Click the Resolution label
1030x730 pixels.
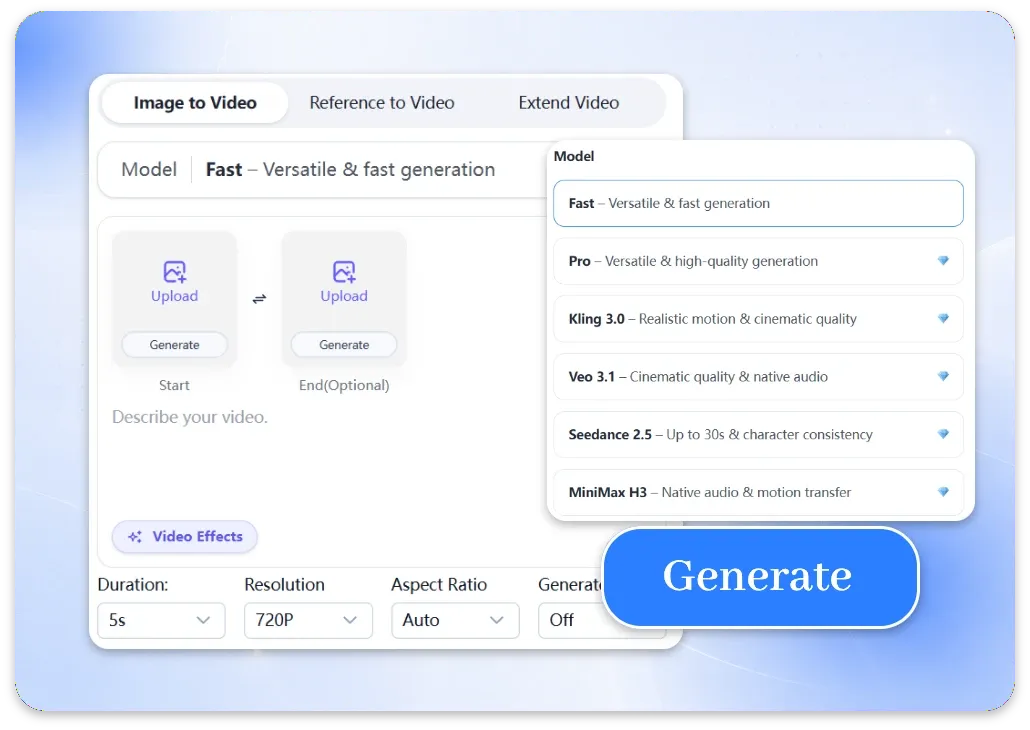pos(284,585)
